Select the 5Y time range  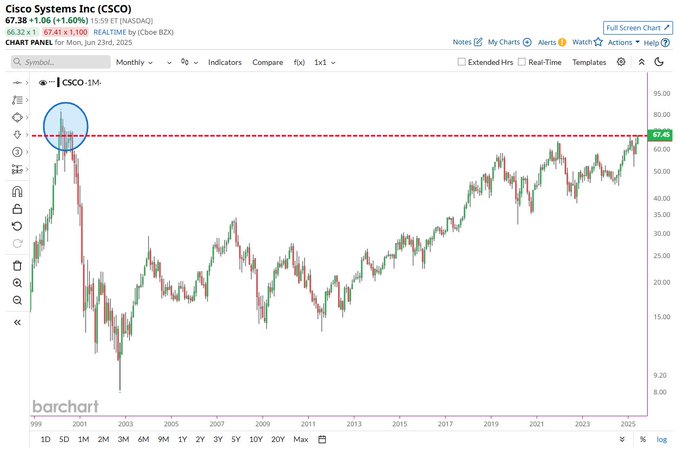coord(236,439)
